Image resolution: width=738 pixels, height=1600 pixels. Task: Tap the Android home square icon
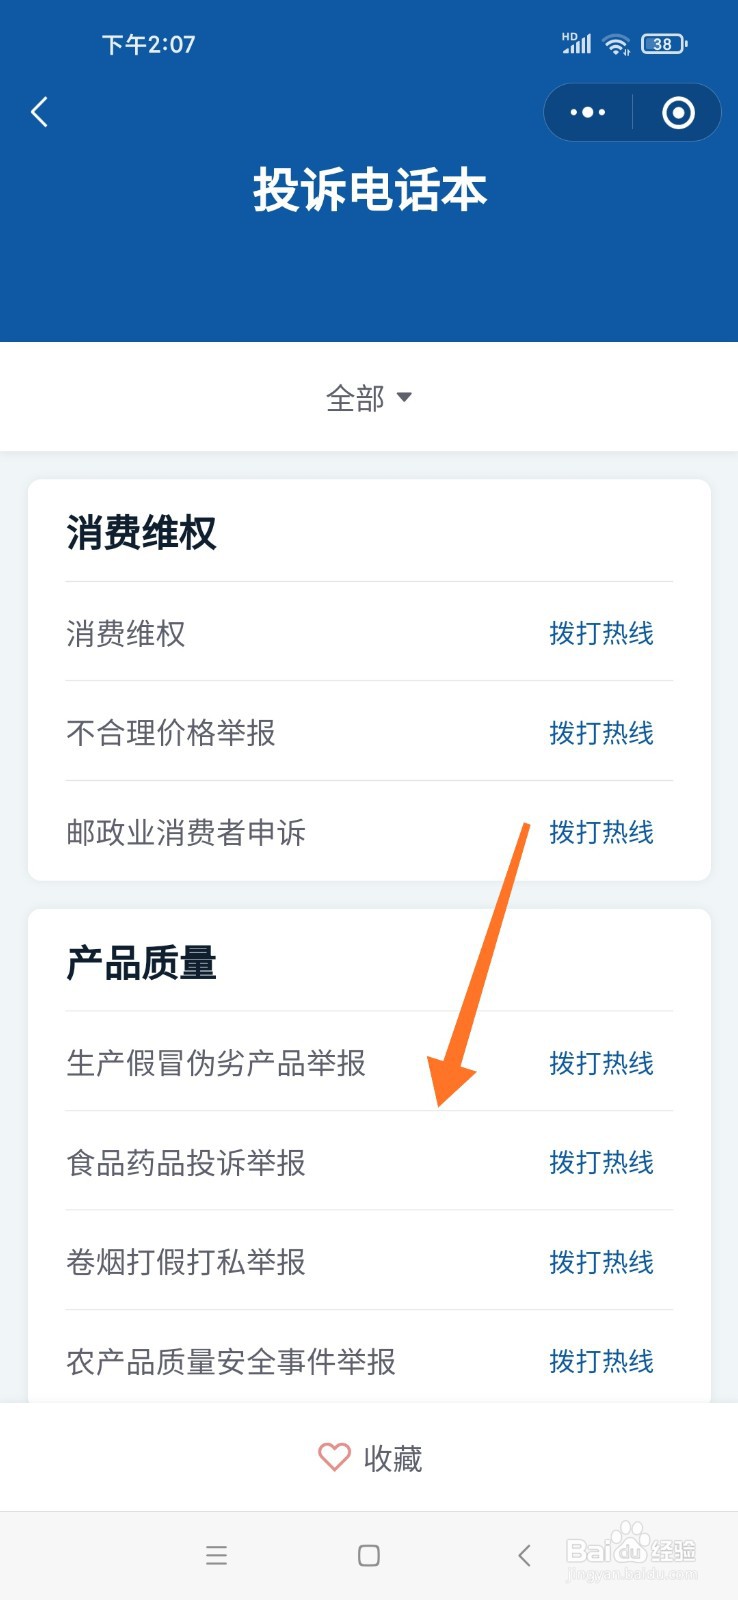click(x=369, y=1555)
